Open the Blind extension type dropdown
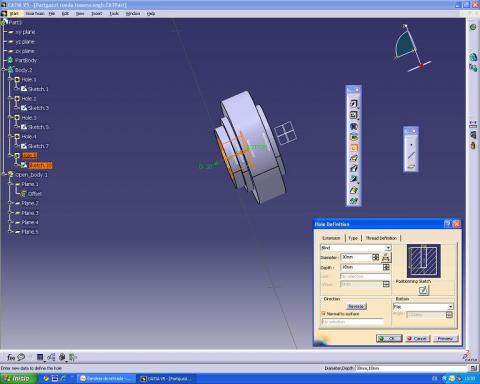Screen dimensions: 480x384 355,248
